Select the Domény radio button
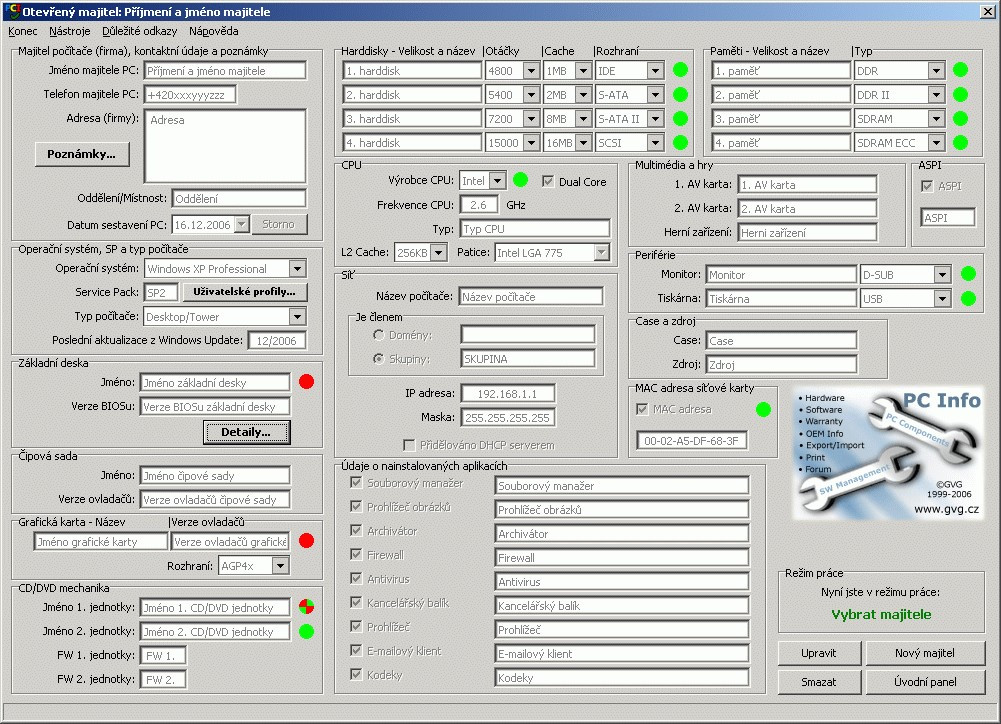 click(379, 335)
